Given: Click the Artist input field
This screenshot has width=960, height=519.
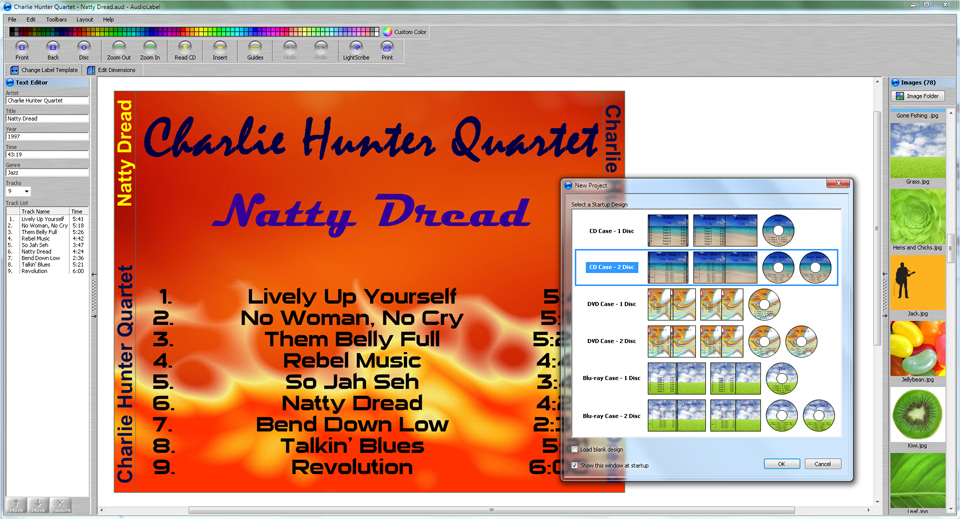Looking at the screenshot, I should [x=47, y=100].
